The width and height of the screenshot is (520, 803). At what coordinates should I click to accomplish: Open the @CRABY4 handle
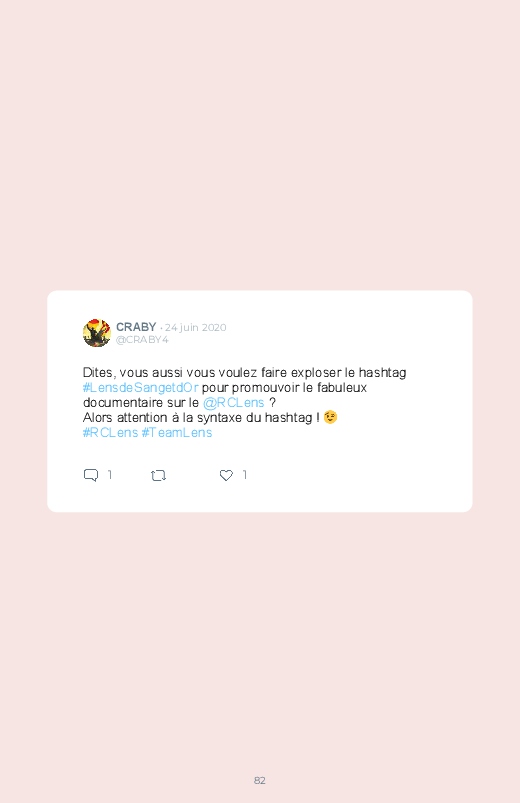142,340
